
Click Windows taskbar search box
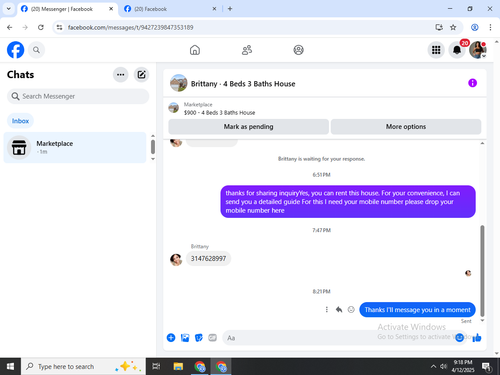(83, 367)
